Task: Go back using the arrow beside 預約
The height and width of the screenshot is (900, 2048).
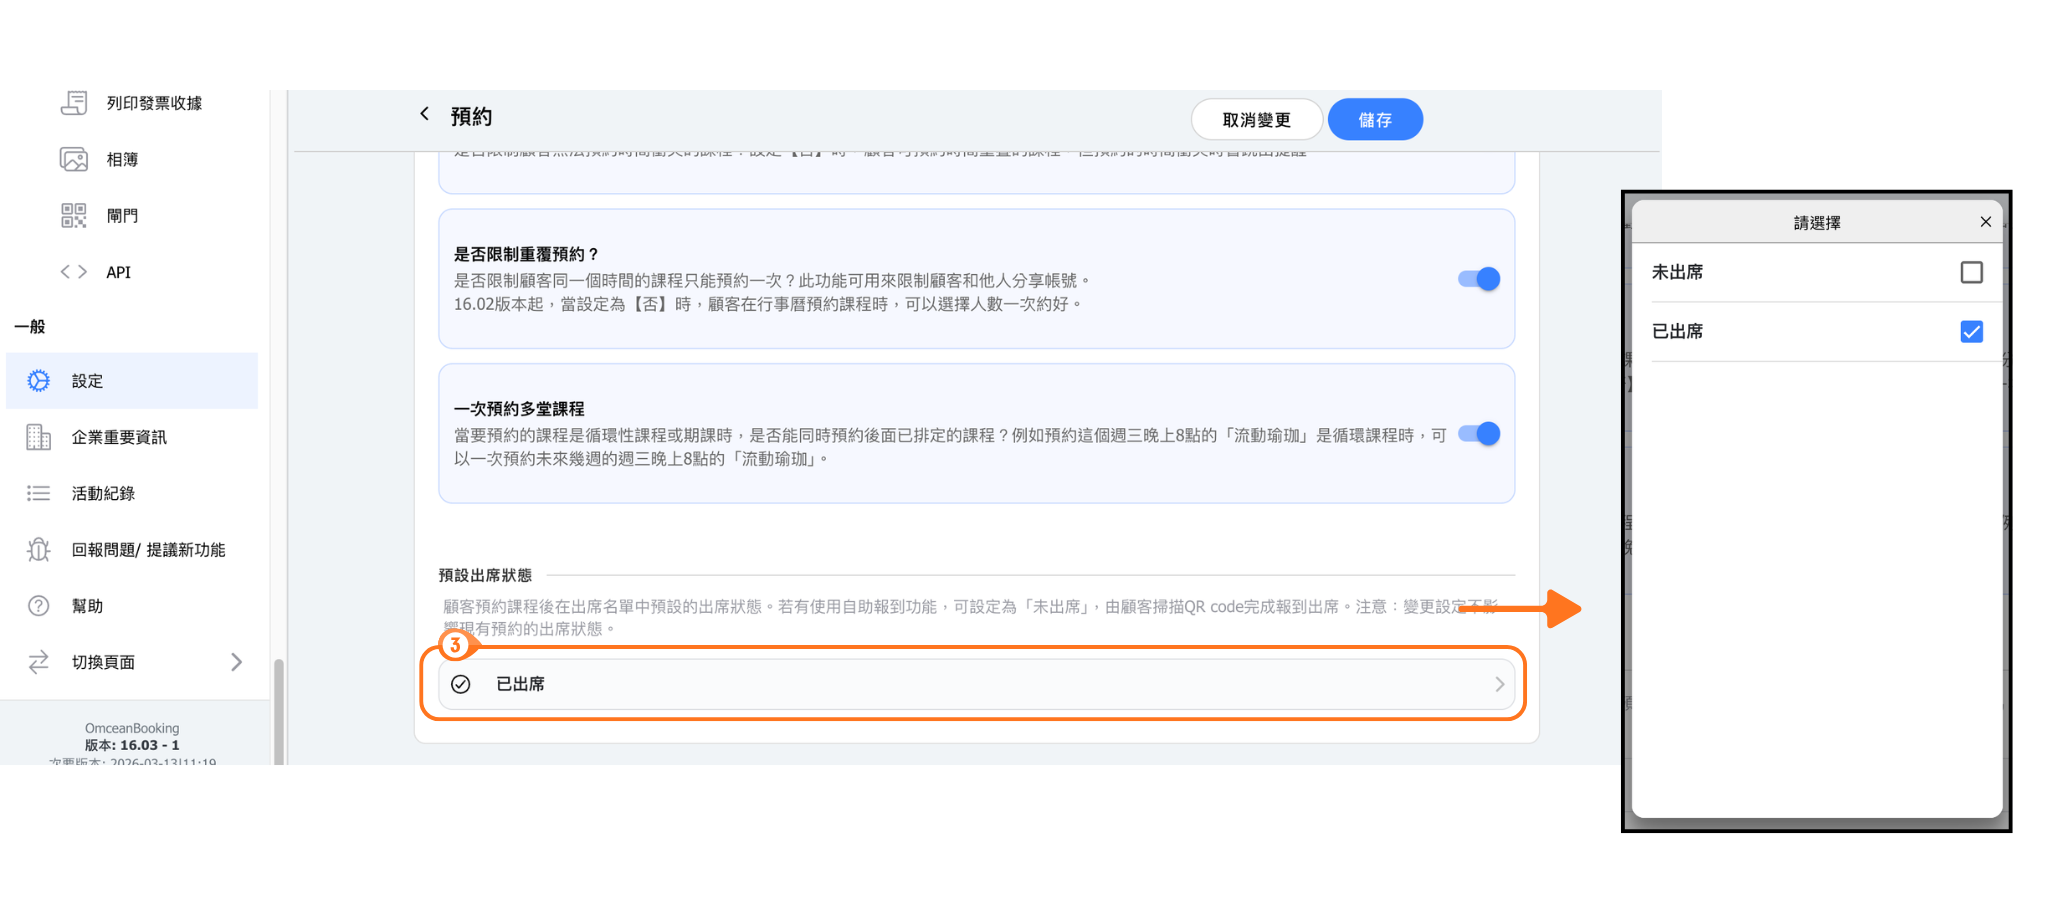Action: click(x=425, y=114)
